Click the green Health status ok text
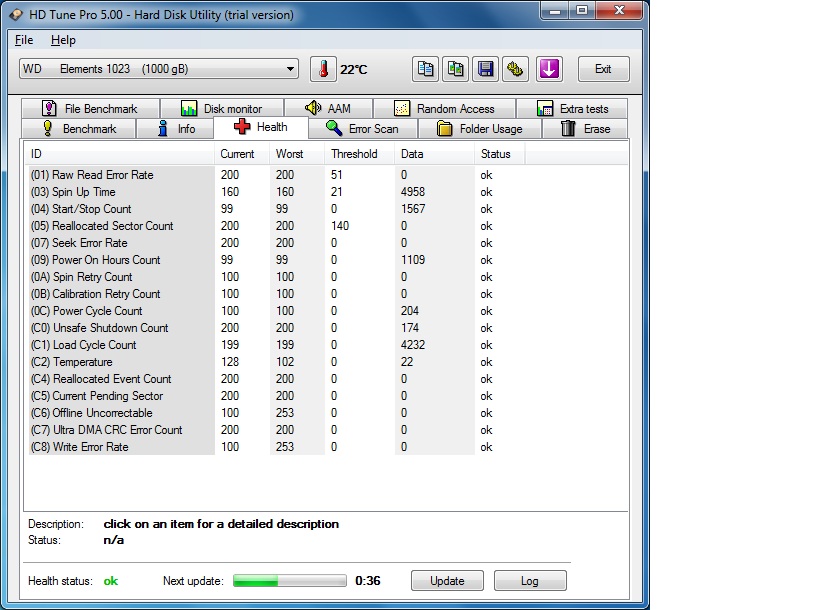 click(111, 581)
